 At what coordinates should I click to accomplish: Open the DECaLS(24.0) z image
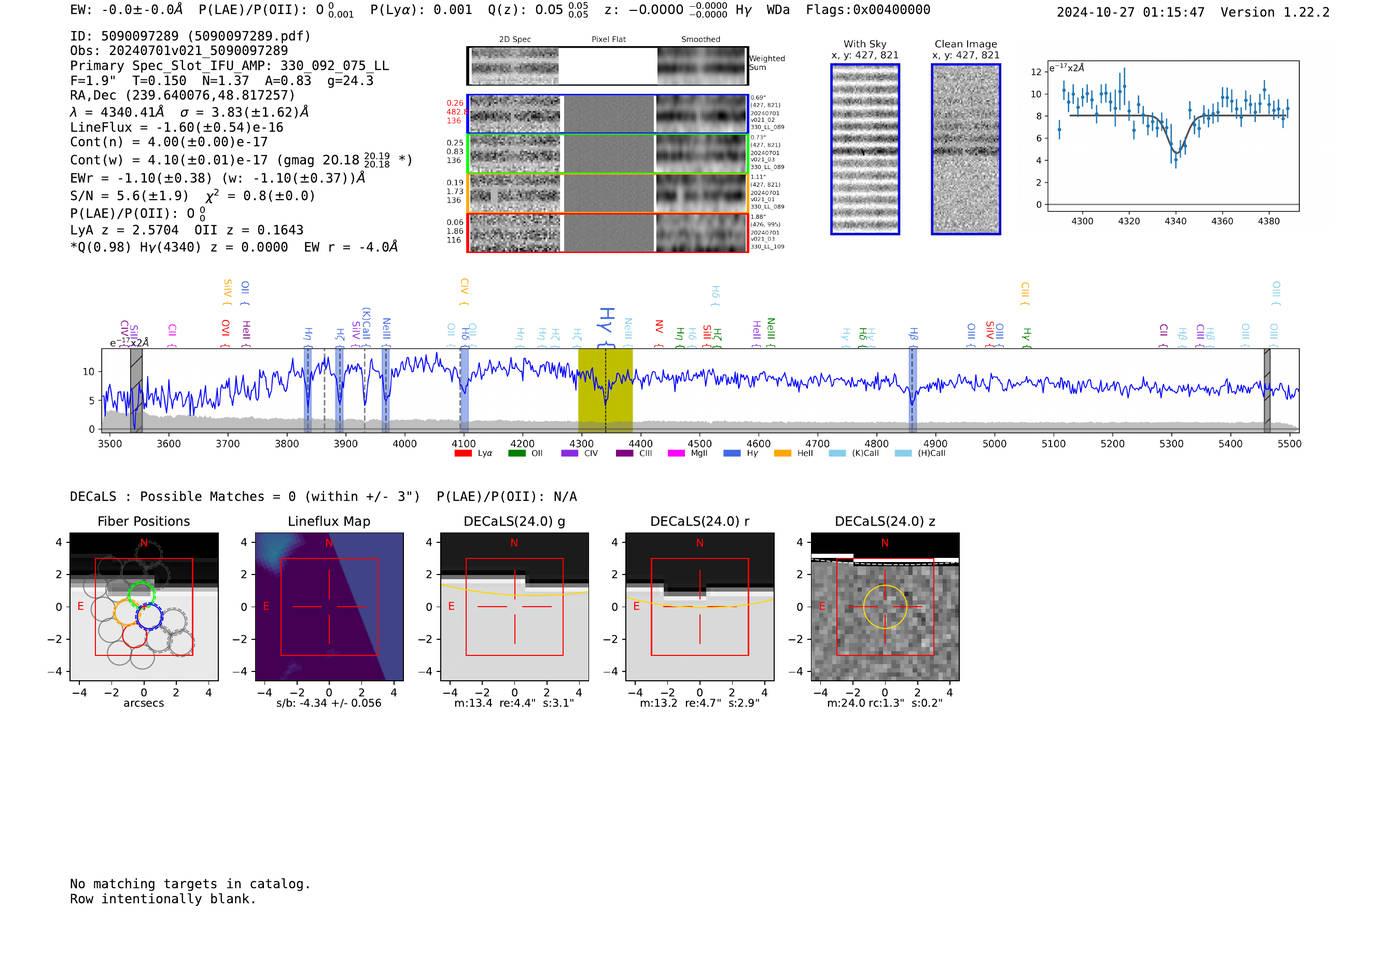tap(885, 607)
